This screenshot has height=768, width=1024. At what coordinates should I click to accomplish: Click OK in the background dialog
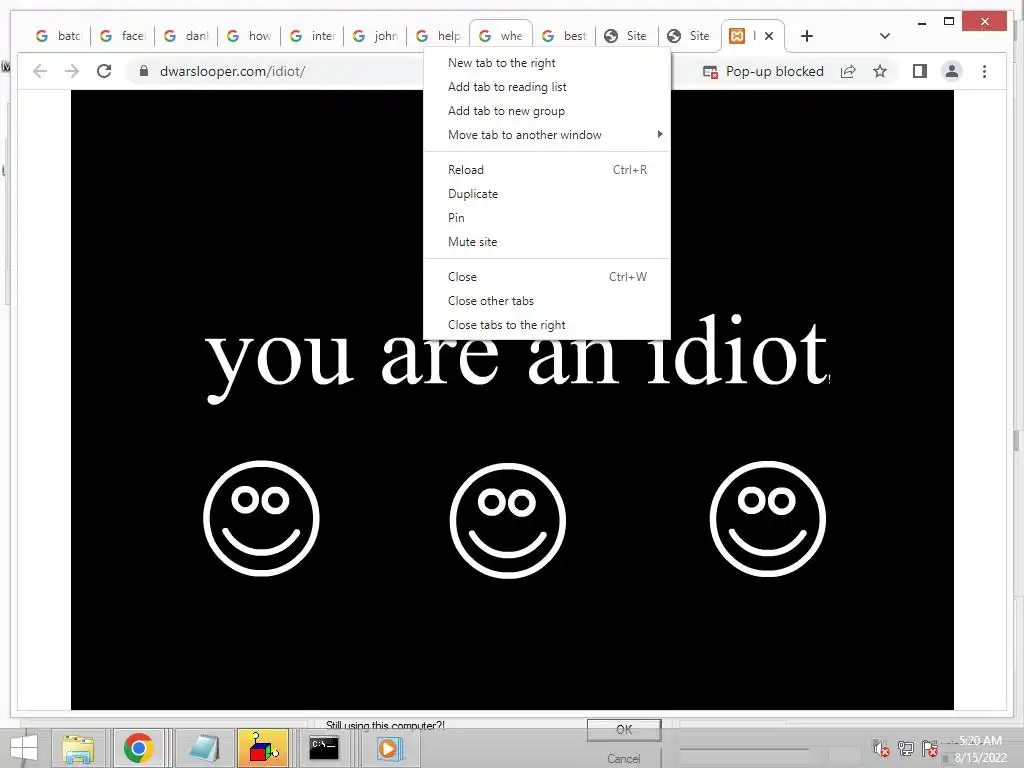[x=624, y=729]
